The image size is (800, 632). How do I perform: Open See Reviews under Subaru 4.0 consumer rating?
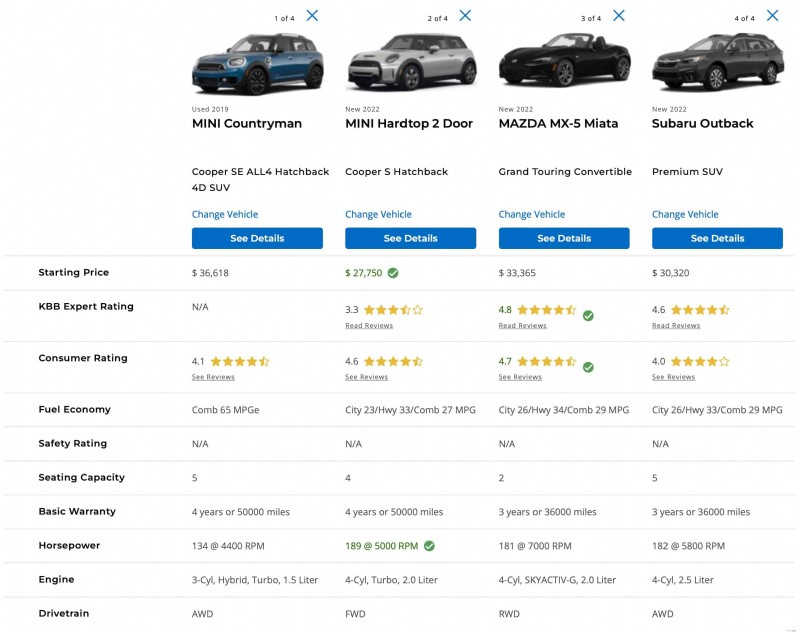tap(673, 377)
